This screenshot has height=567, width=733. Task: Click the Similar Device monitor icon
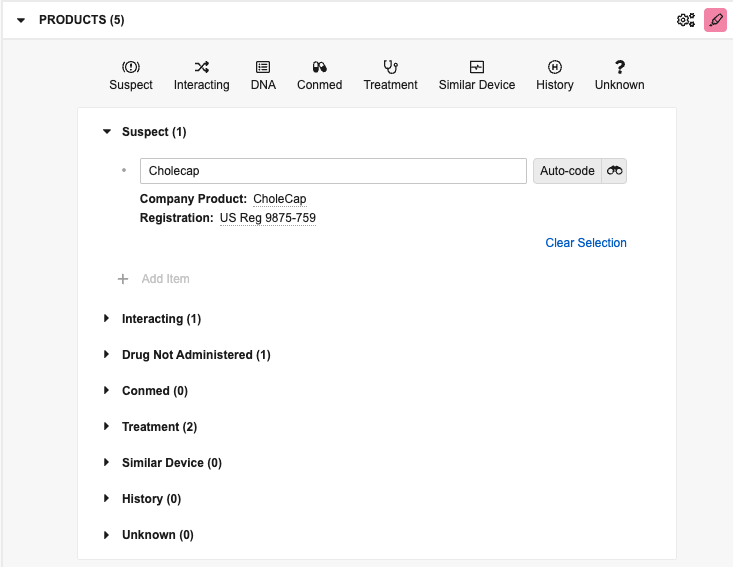(477, 67)
